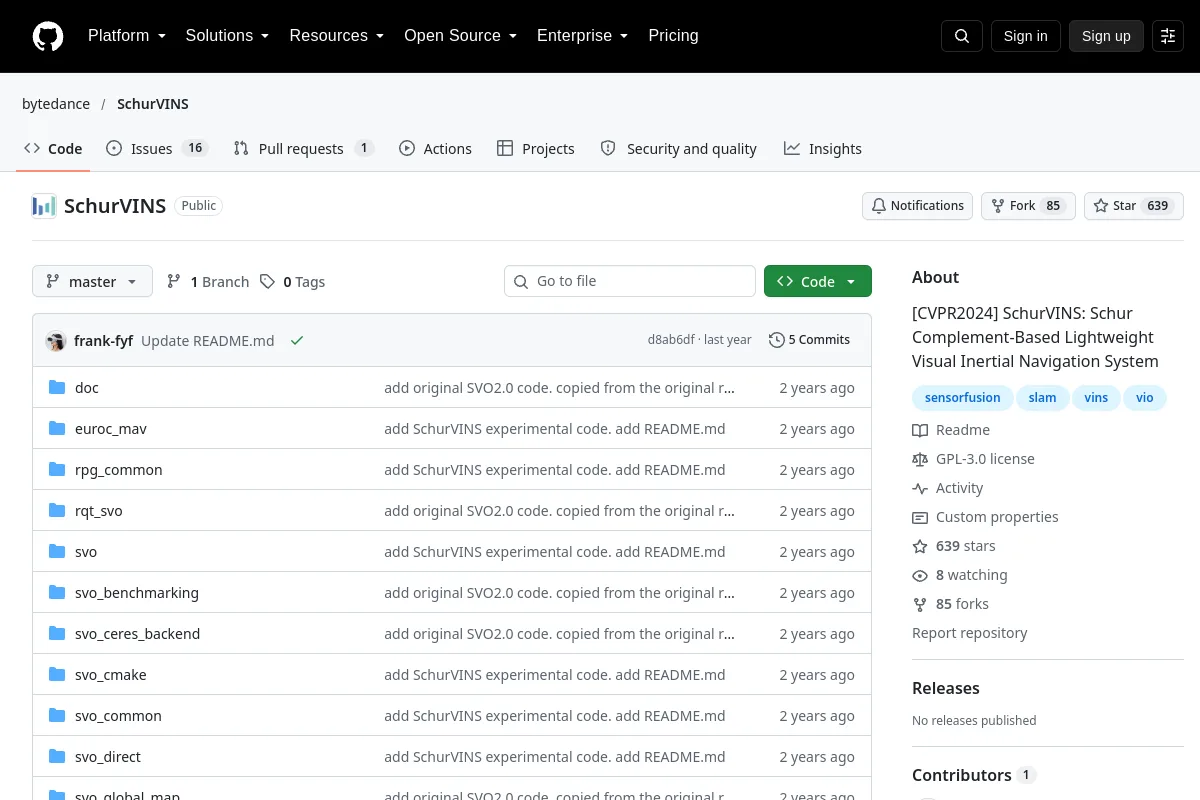Open the doc folder icon
The height and width of the screenshot is (800, 1200).
pos(57,388)
